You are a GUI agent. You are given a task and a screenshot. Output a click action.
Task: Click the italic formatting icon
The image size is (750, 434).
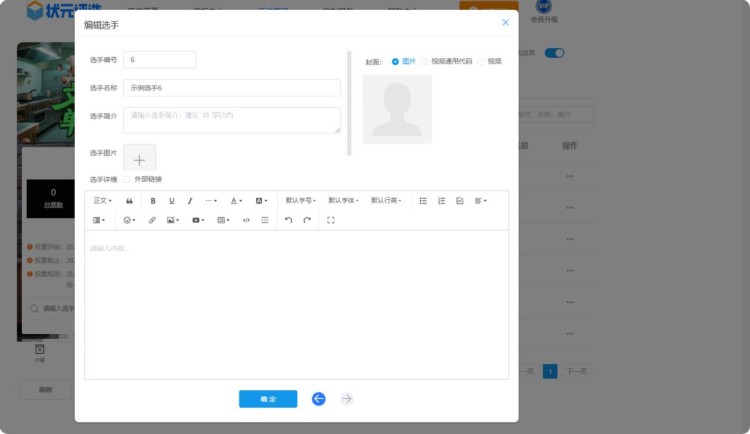190,201
